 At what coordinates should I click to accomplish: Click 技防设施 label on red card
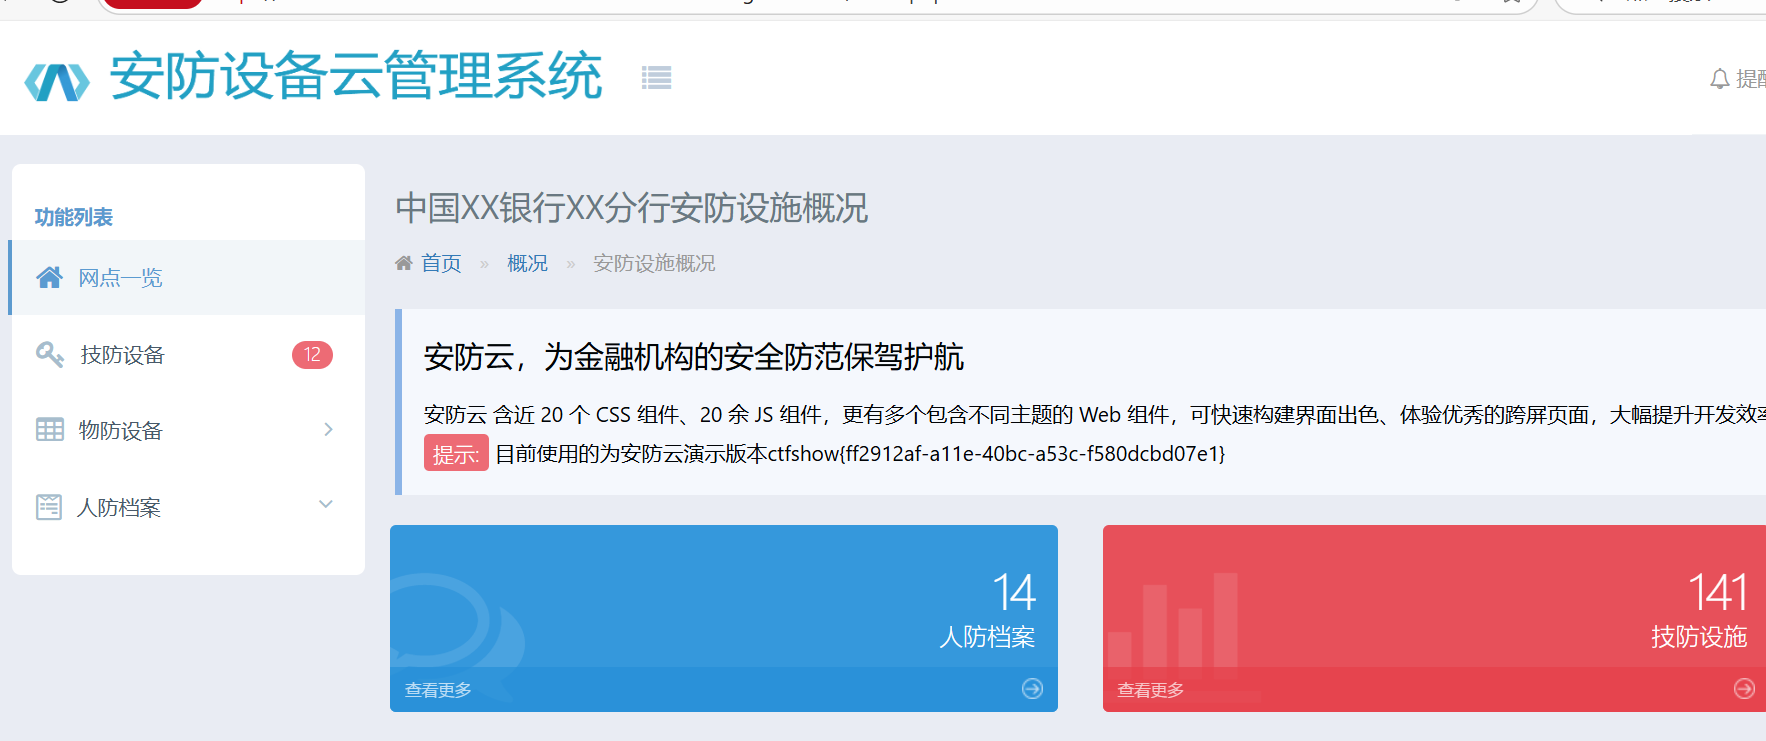click(x=1699, y=637)
